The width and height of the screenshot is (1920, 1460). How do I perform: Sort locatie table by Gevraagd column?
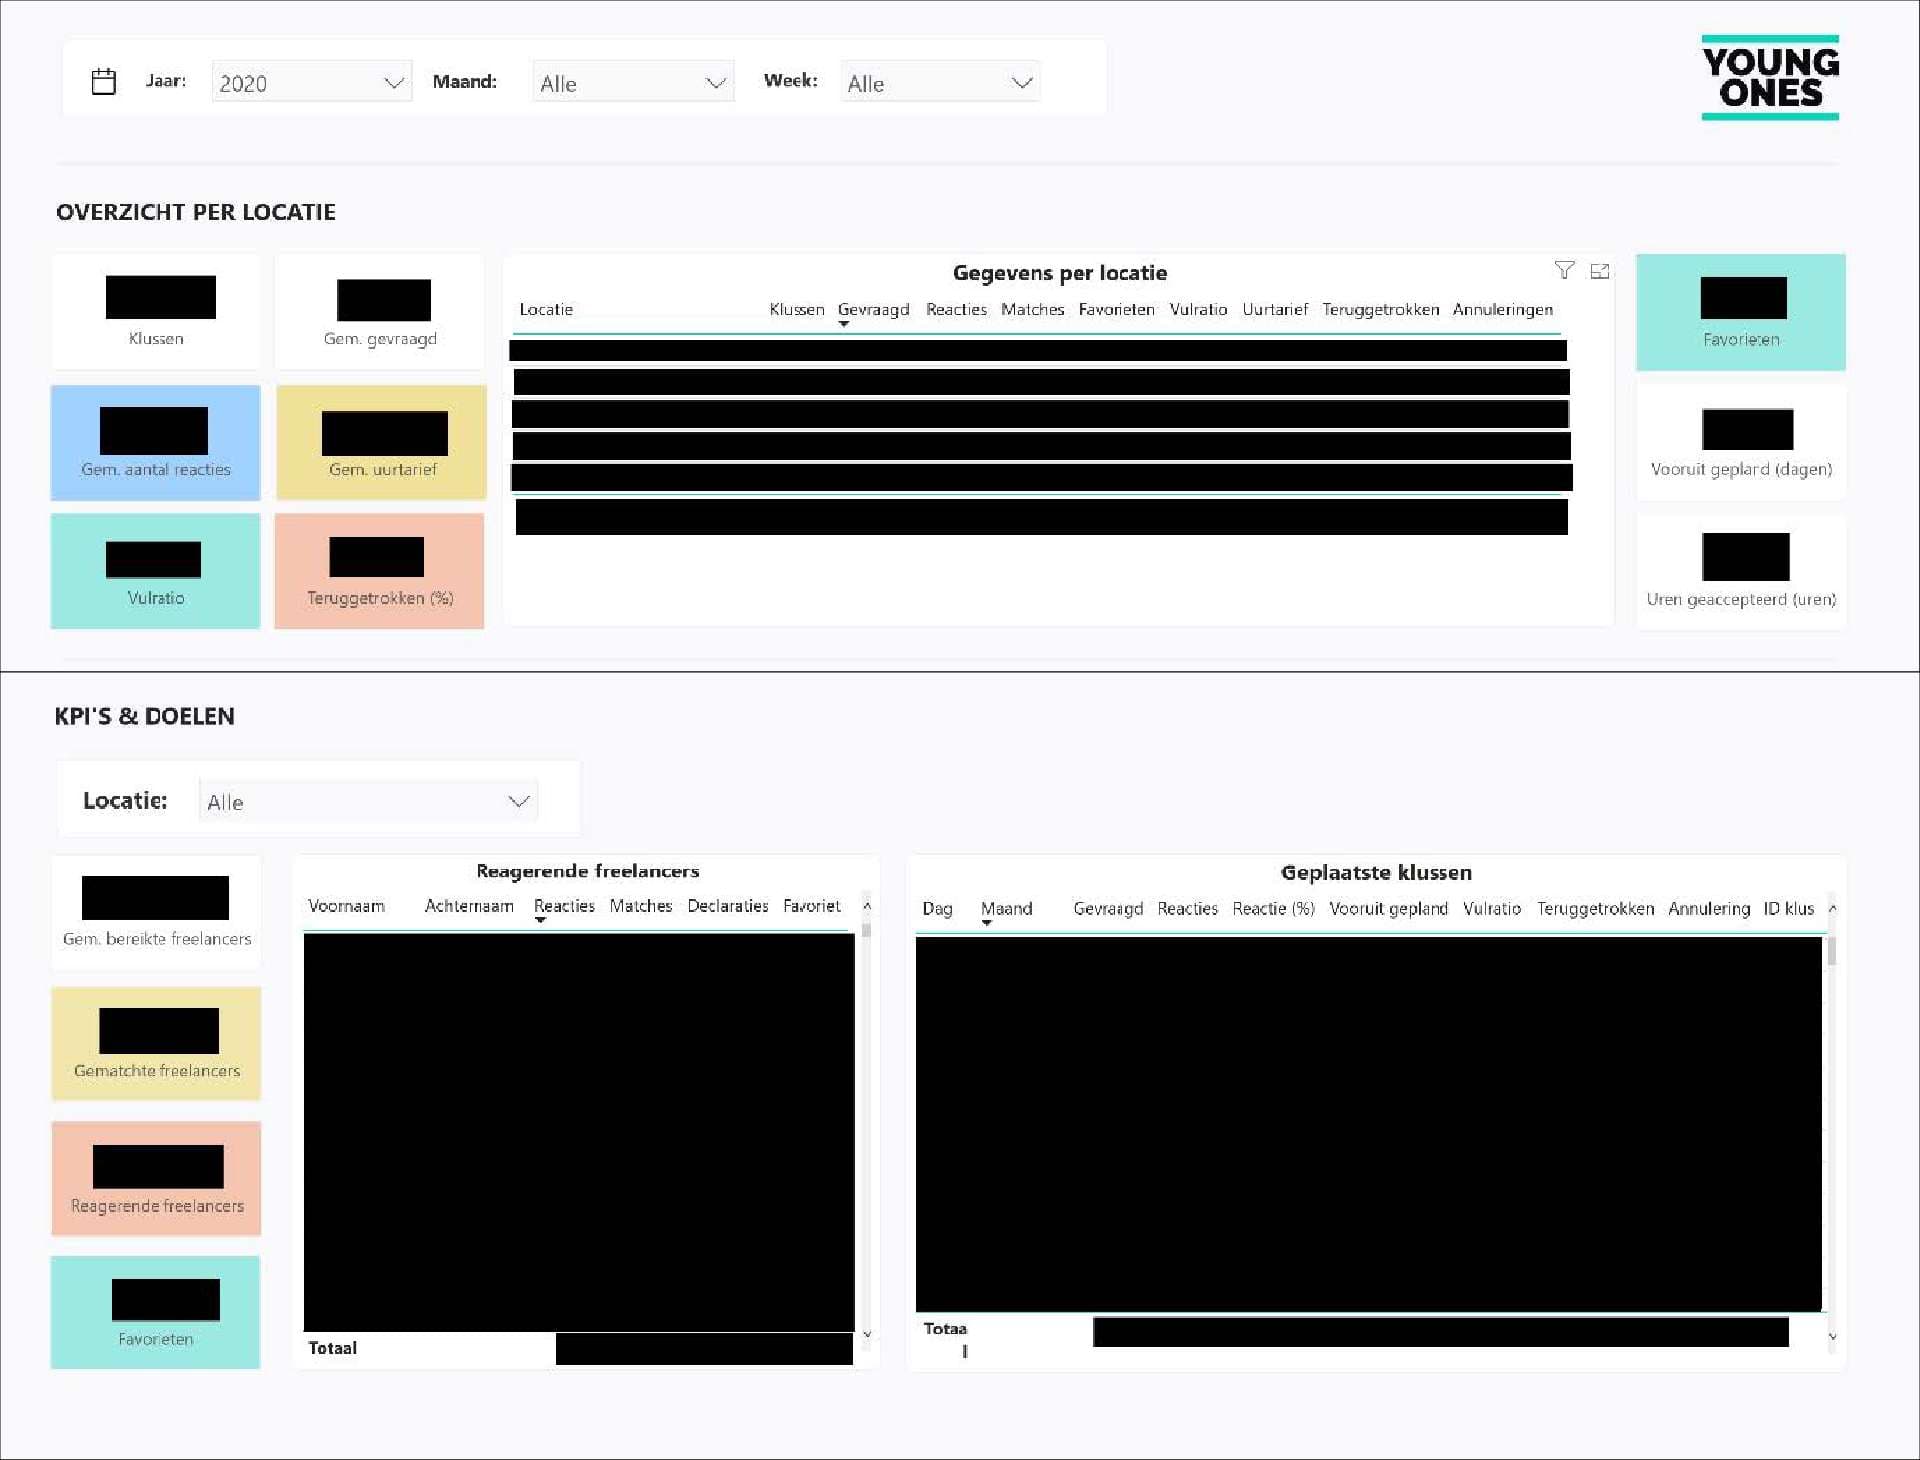873,309
